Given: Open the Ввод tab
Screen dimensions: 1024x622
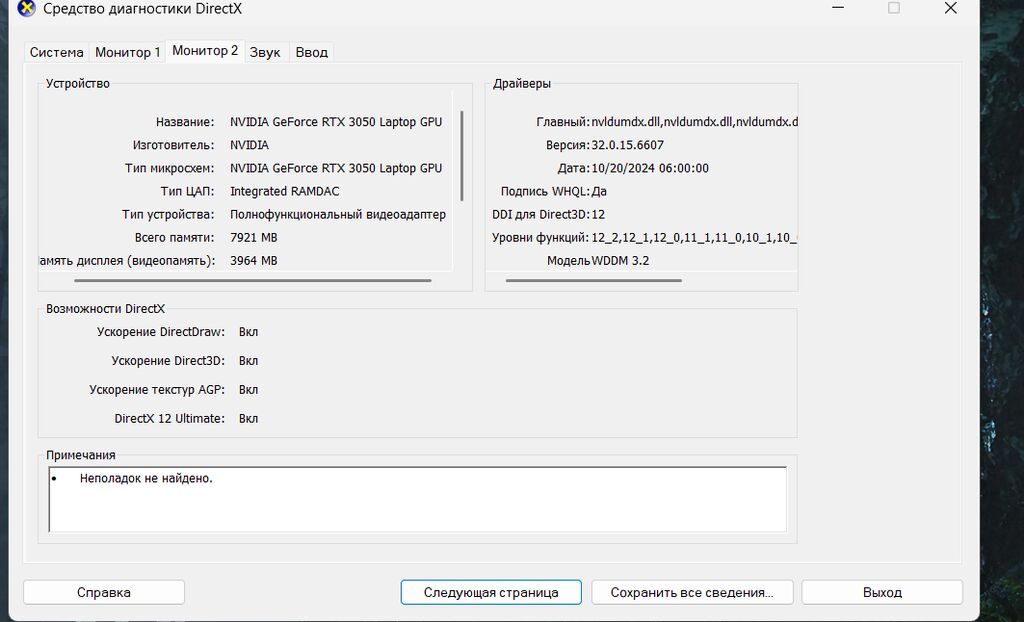Looking at the screenshot, I should click(x=312, y=52).
